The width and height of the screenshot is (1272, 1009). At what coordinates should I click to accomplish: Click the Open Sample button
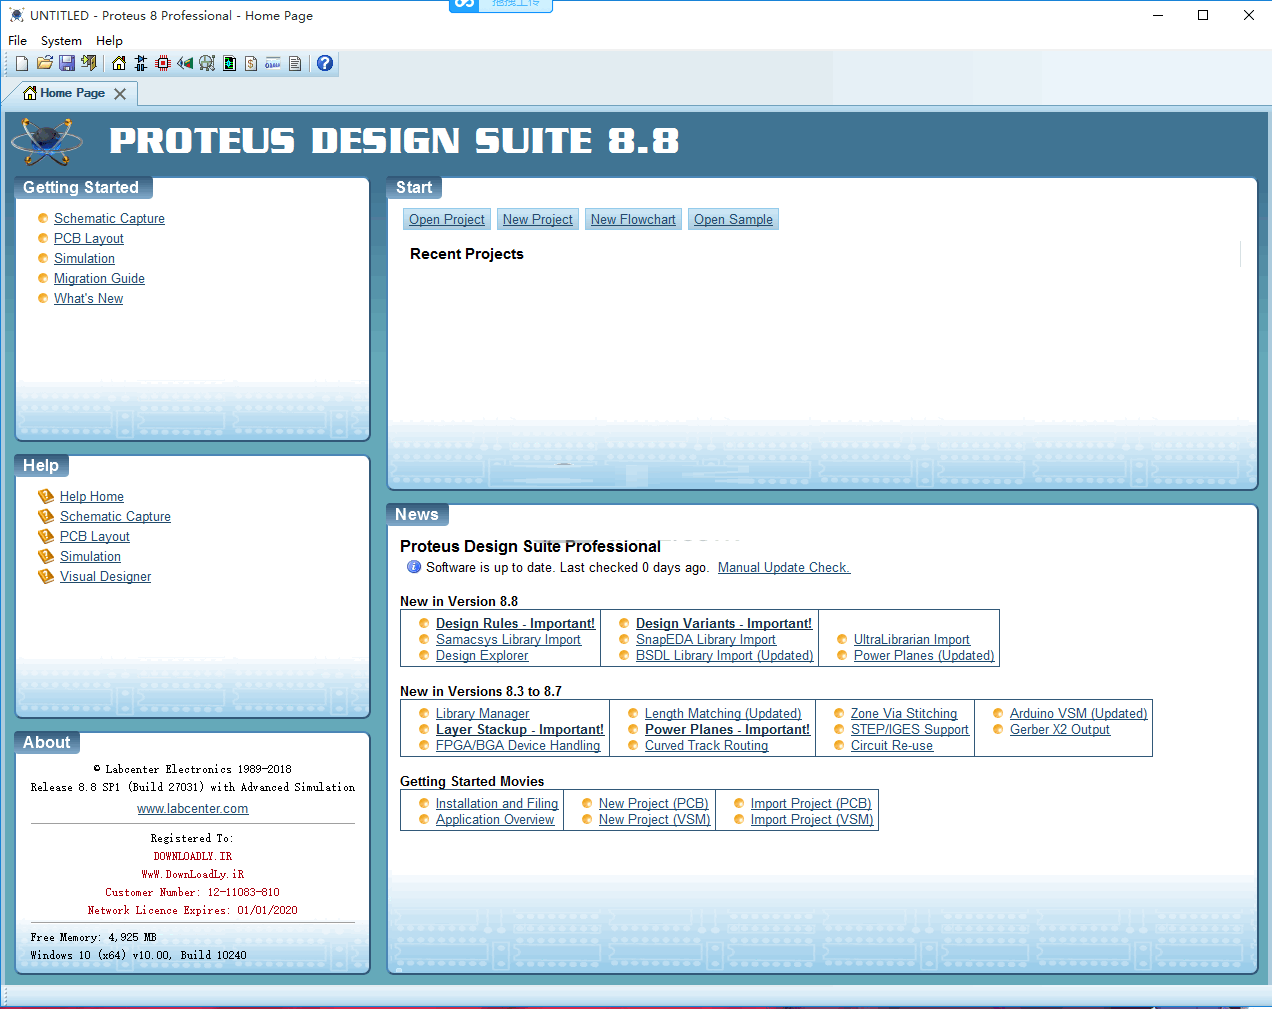coord(733,220)
